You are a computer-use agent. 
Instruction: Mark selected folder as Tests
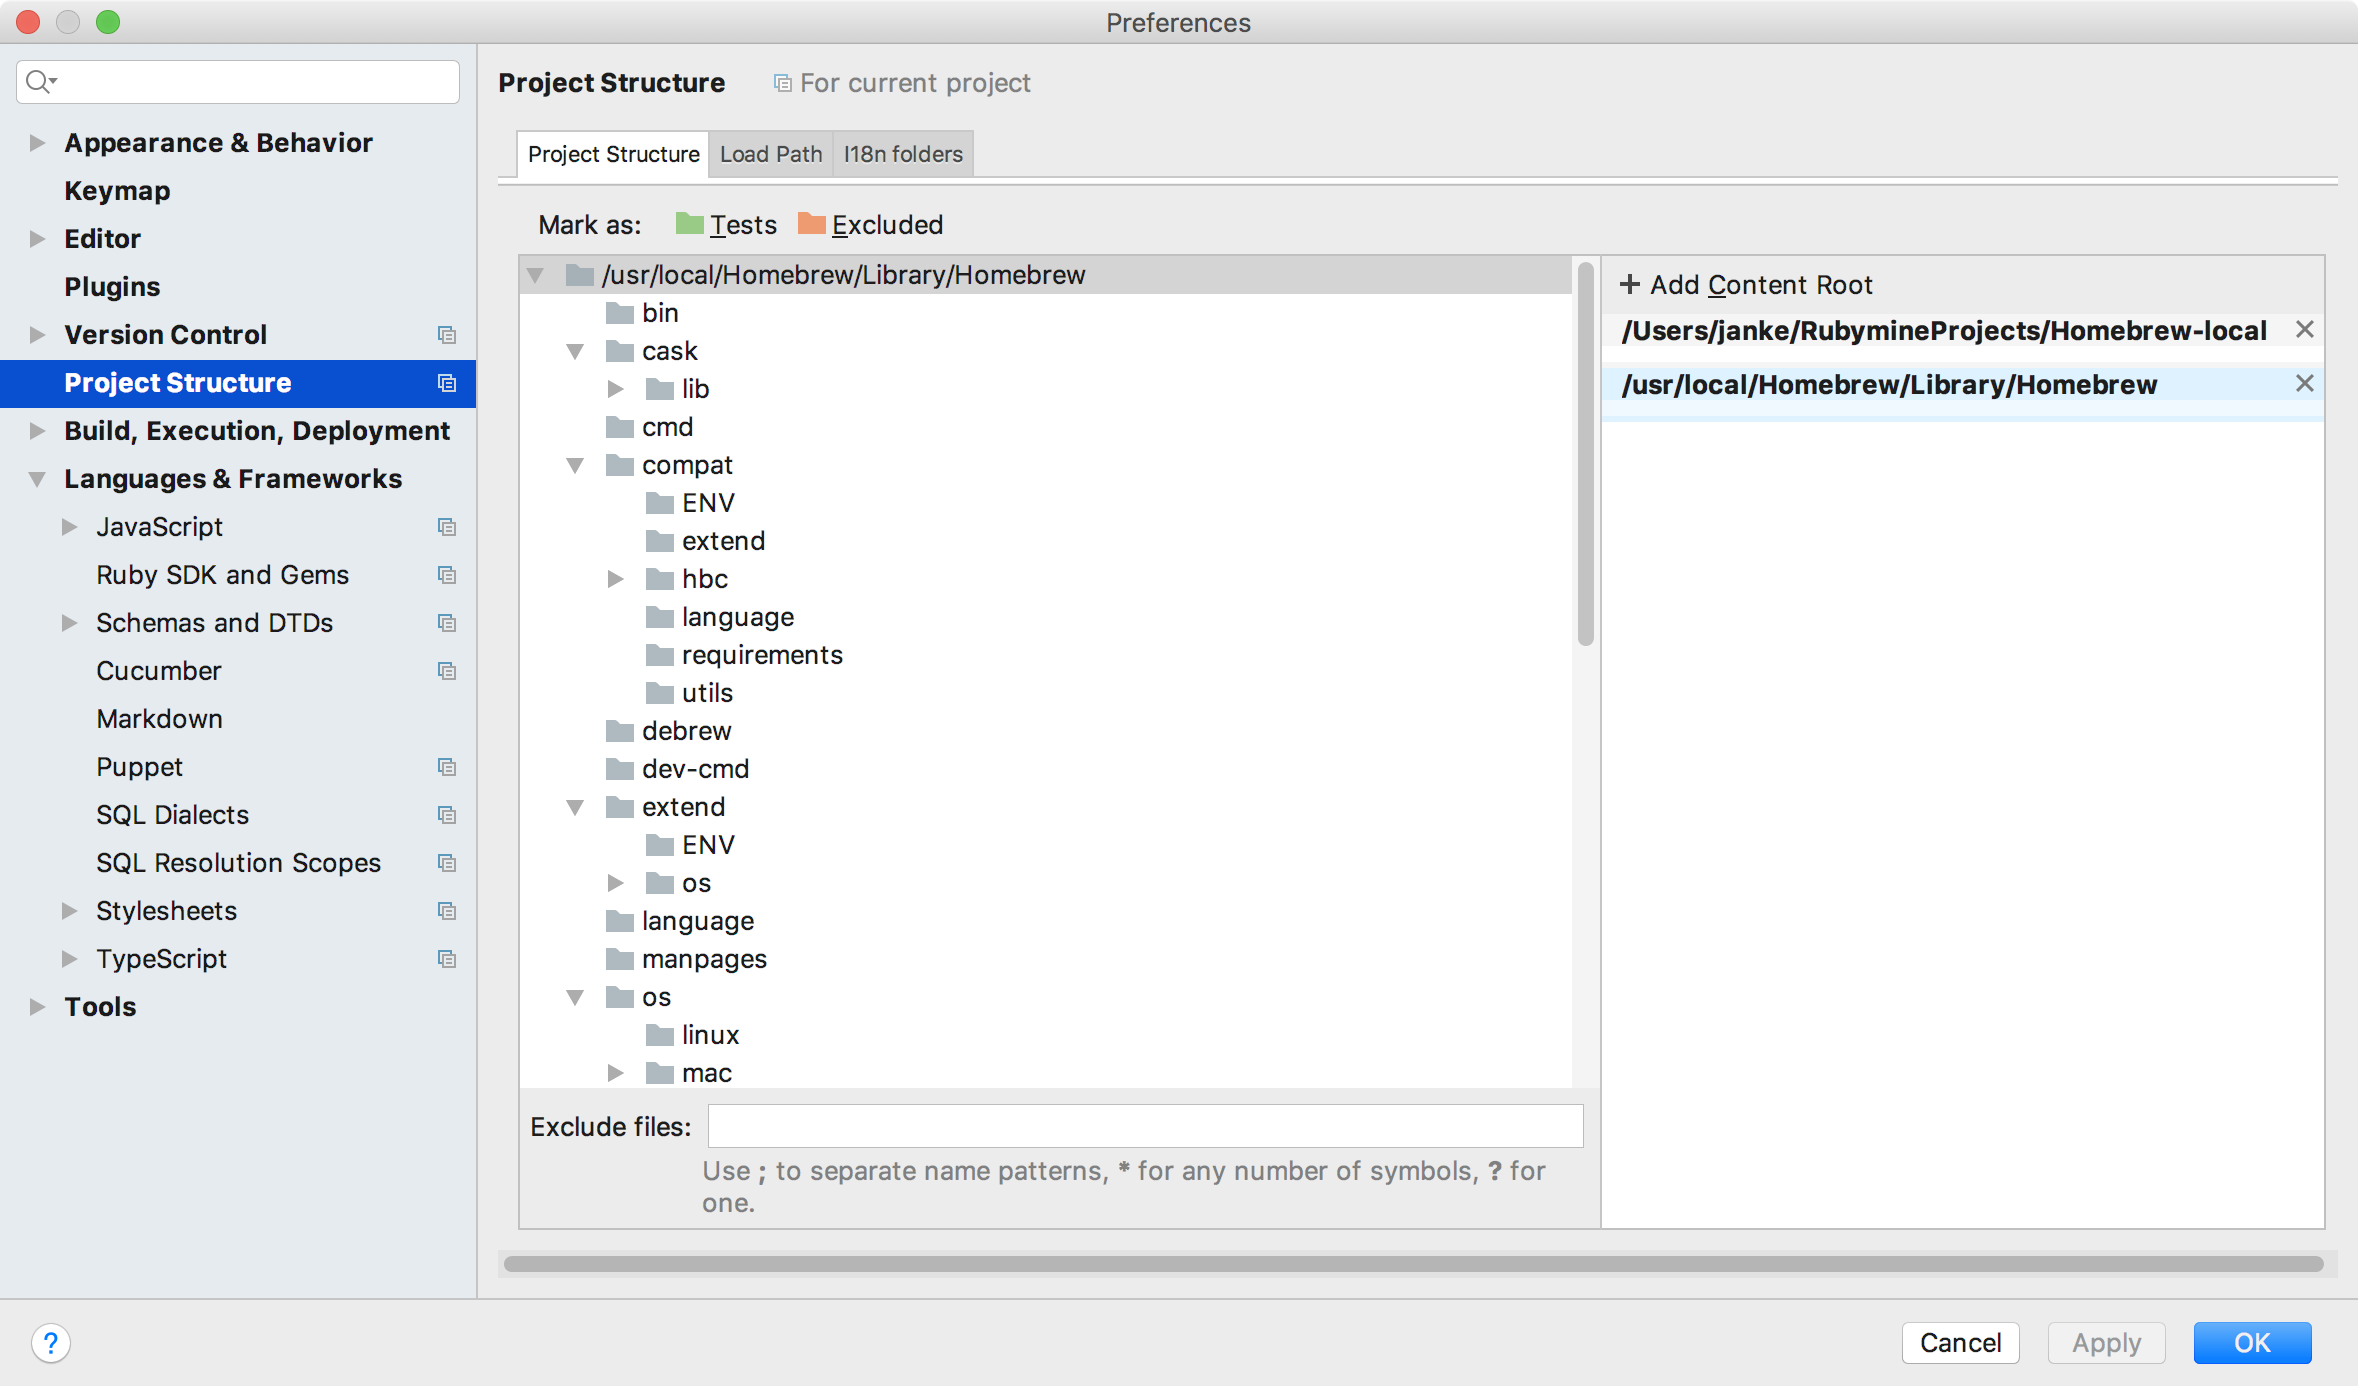(x=726, y=224)
